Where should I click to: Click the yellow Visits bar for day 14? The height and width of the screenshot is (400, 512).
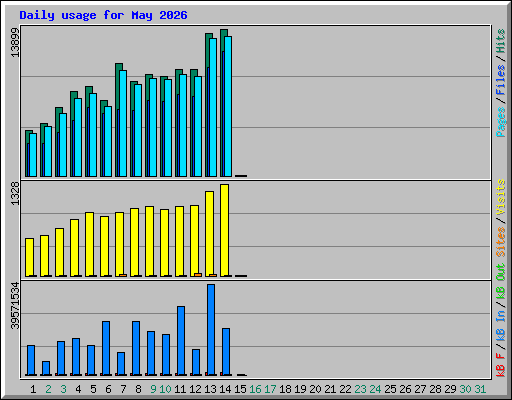tap(224, 230)
